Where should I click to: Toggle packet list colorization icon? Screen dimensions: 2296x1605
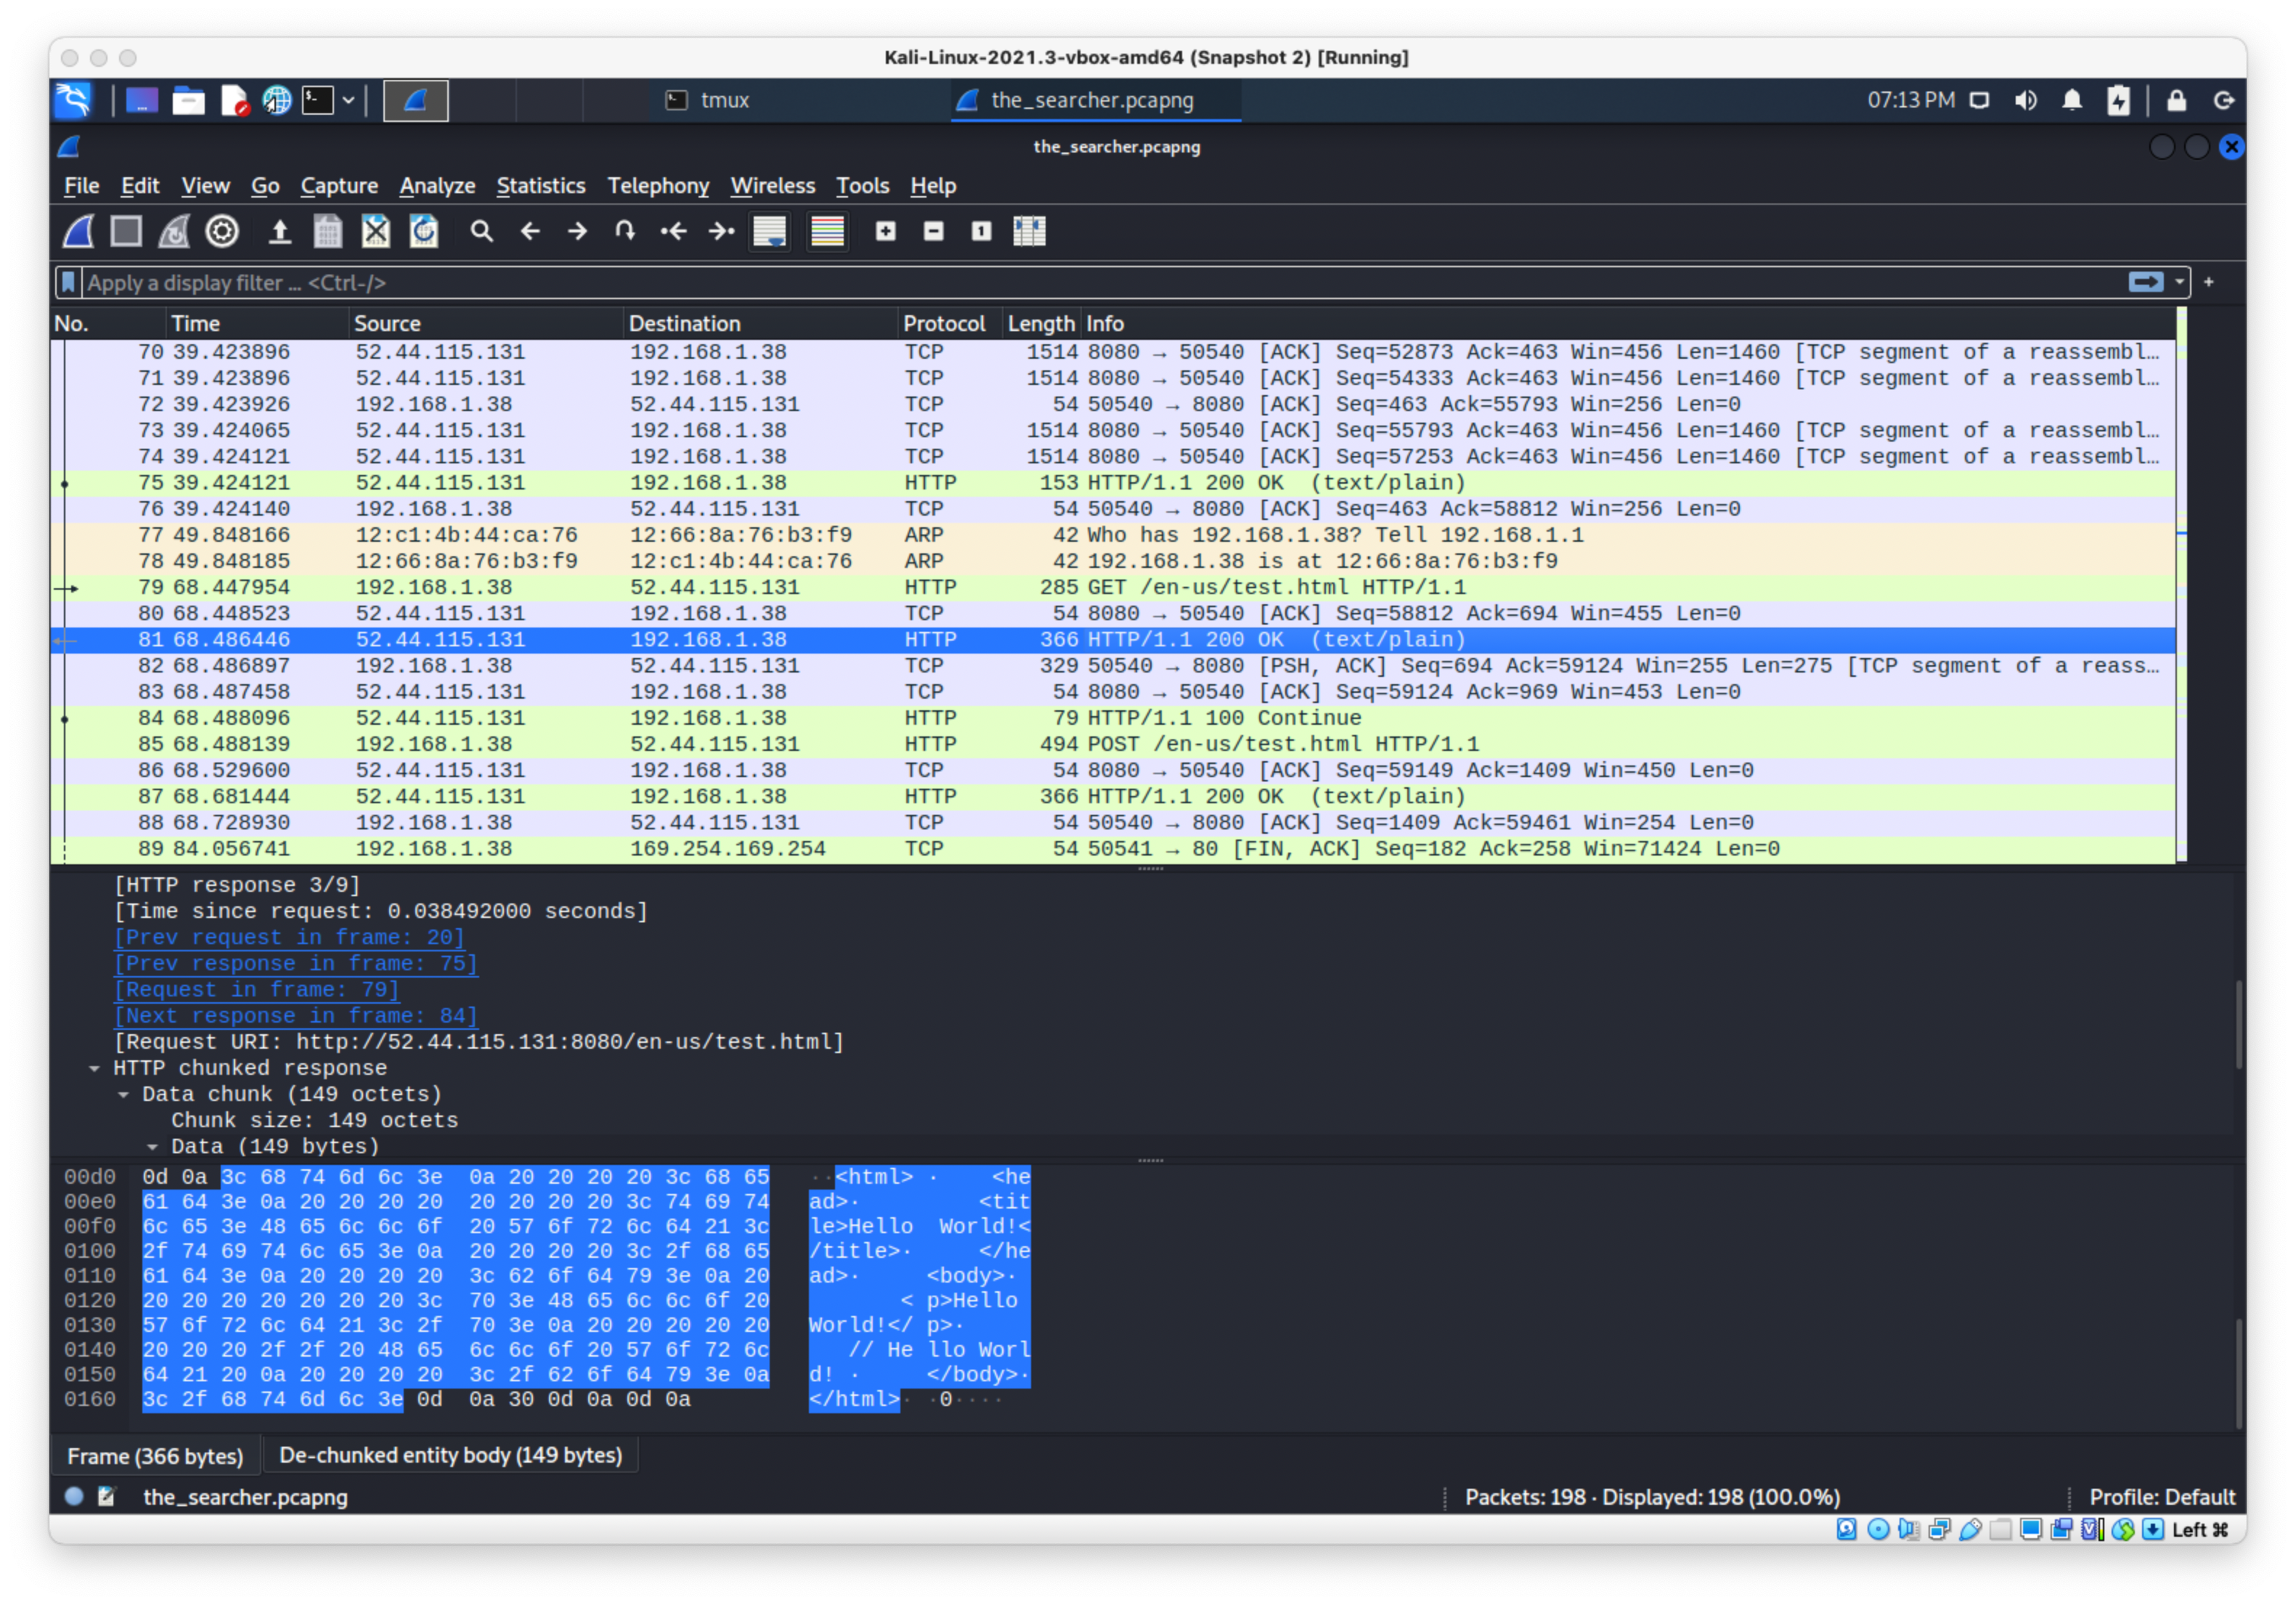tap(828, 232)
